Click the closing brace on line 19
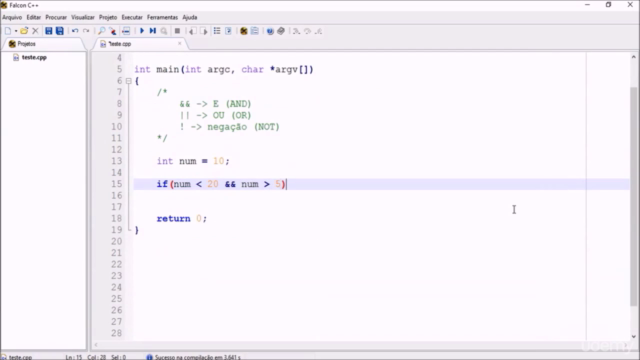This screenshot has width=640, height=360. click(137, 230)
